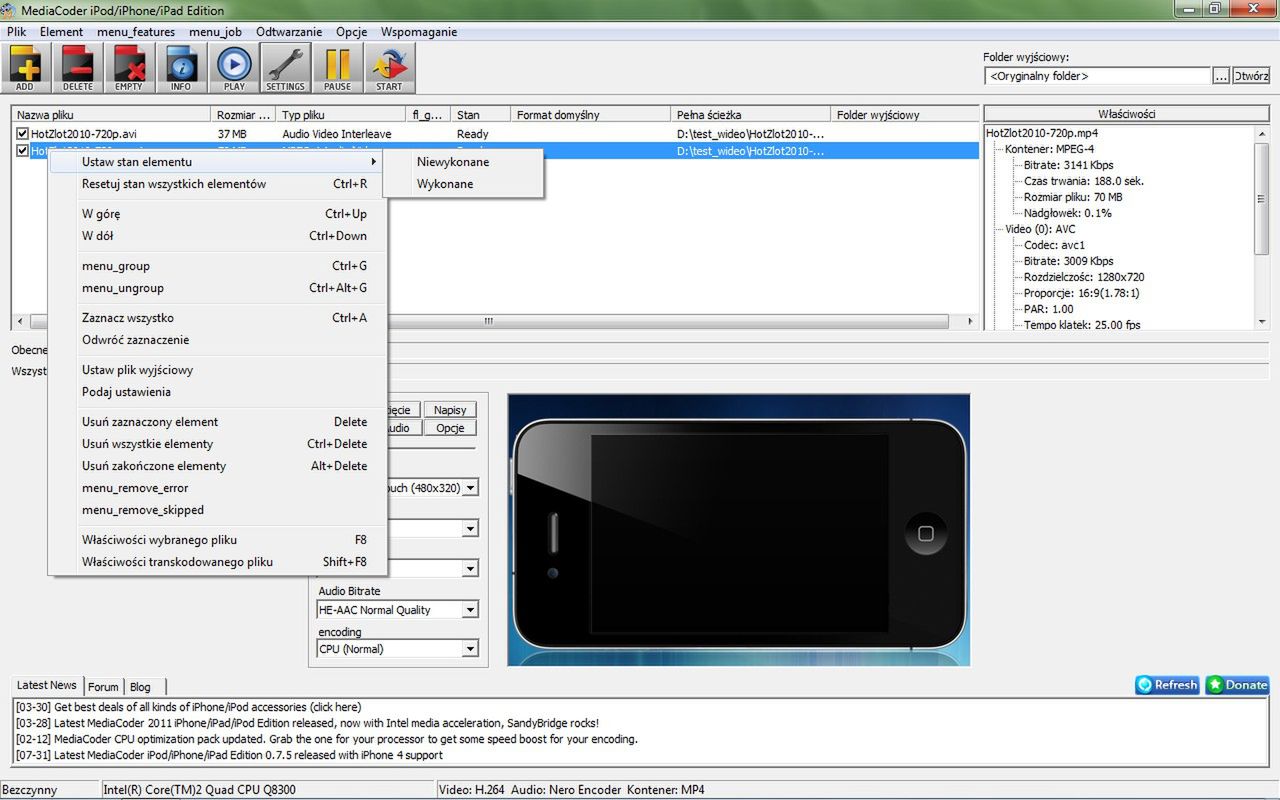1280x800 pixels.
Task: Select the Kontener: MPEG-4 tree node
Action: click(1050, 149)
